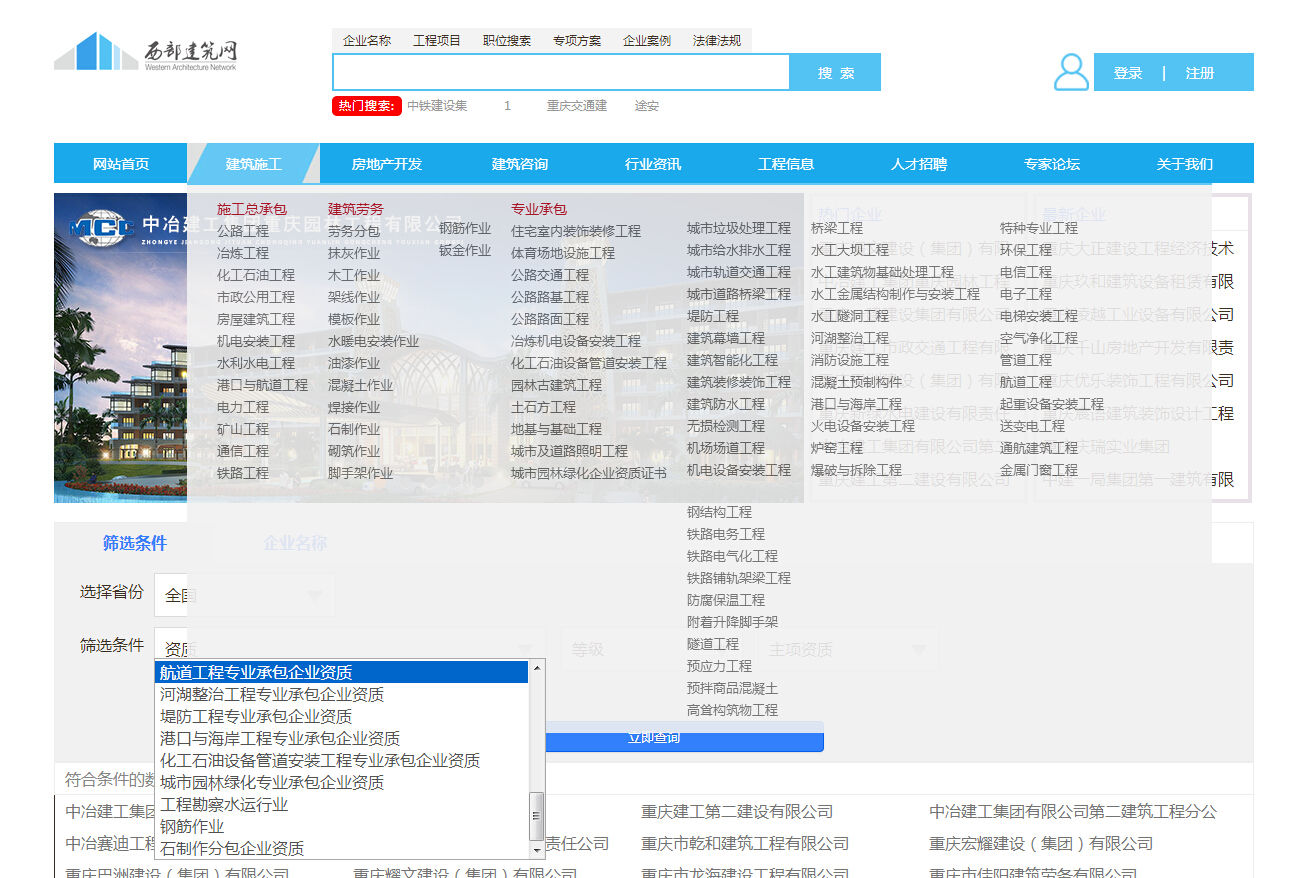Screen dimensions: 1302x878
Task: Click 钣金作业 in the submenu
Action: [465, 250]
